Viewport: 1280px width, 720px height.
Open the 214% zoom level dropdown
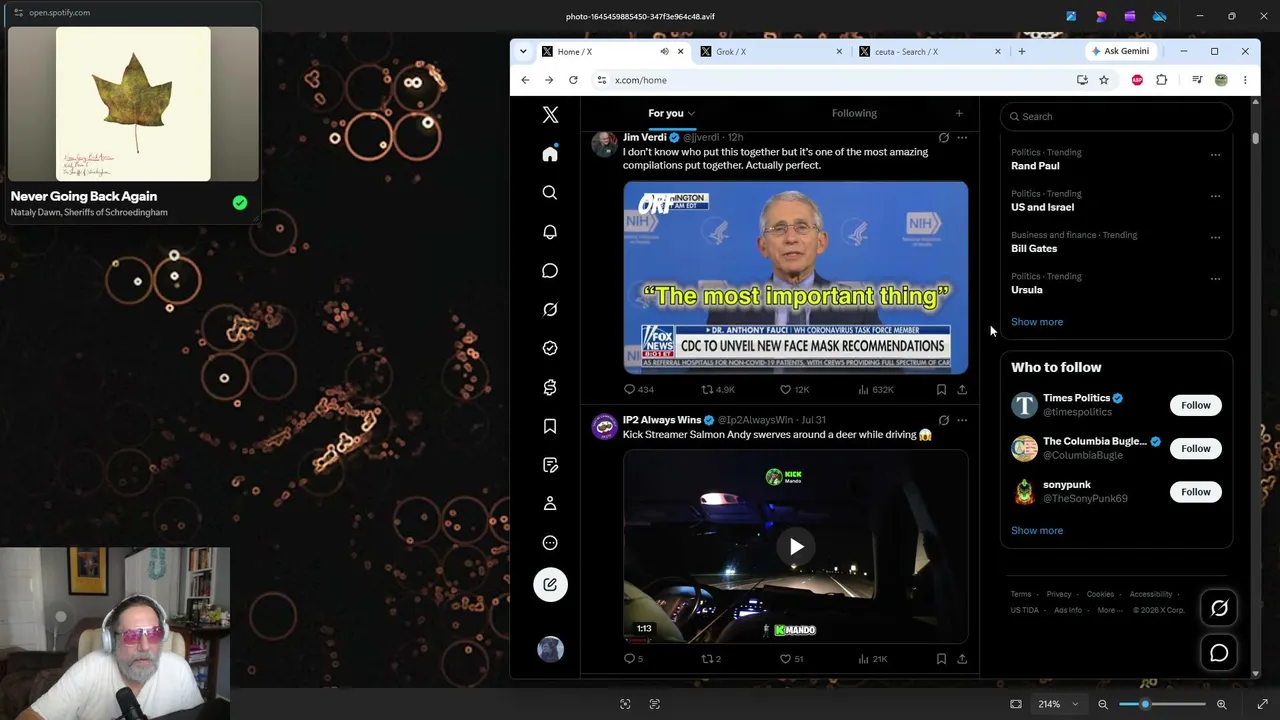1058,704
